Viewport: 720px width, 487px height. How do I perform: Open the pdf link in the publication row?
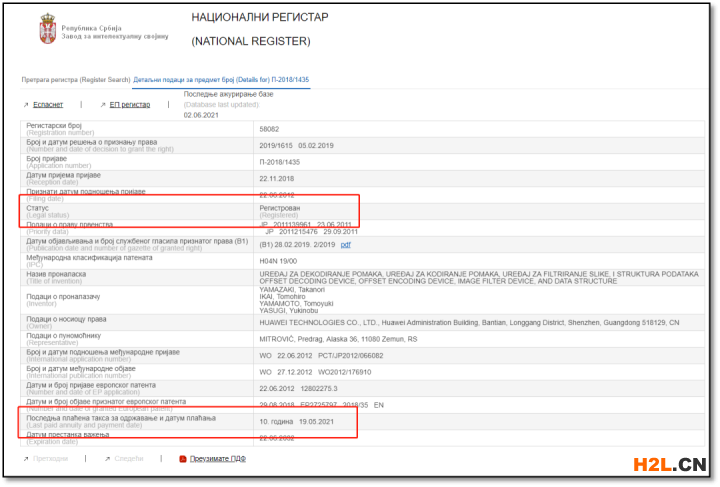tap(345, 244)
